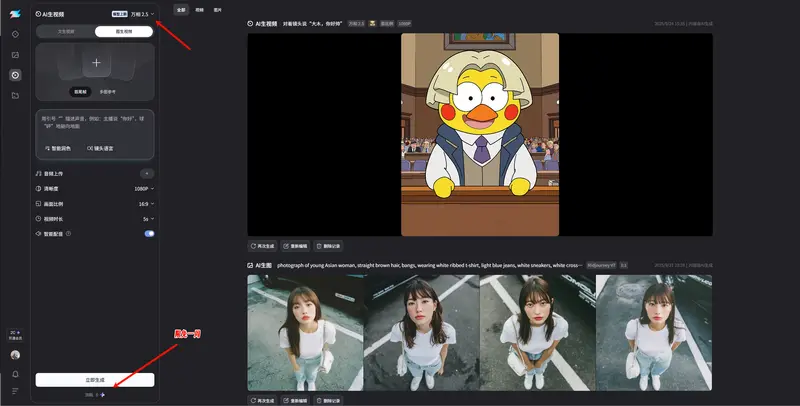800x406 pixels.
Task: Click the user avatar in the sidebar
Action: click(x=15, y=355)
